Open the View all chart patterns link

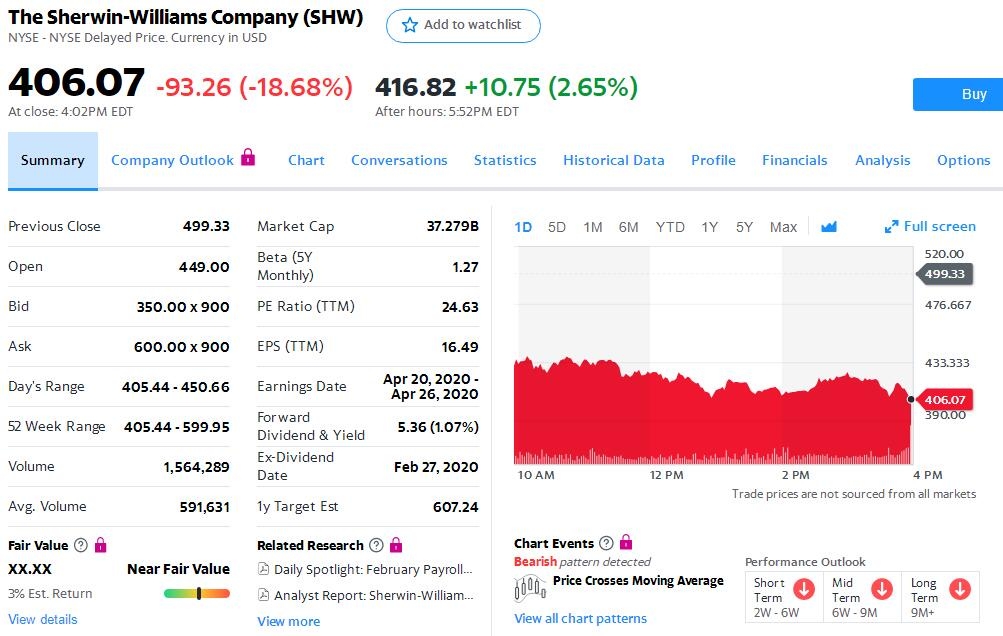[580, 618]
